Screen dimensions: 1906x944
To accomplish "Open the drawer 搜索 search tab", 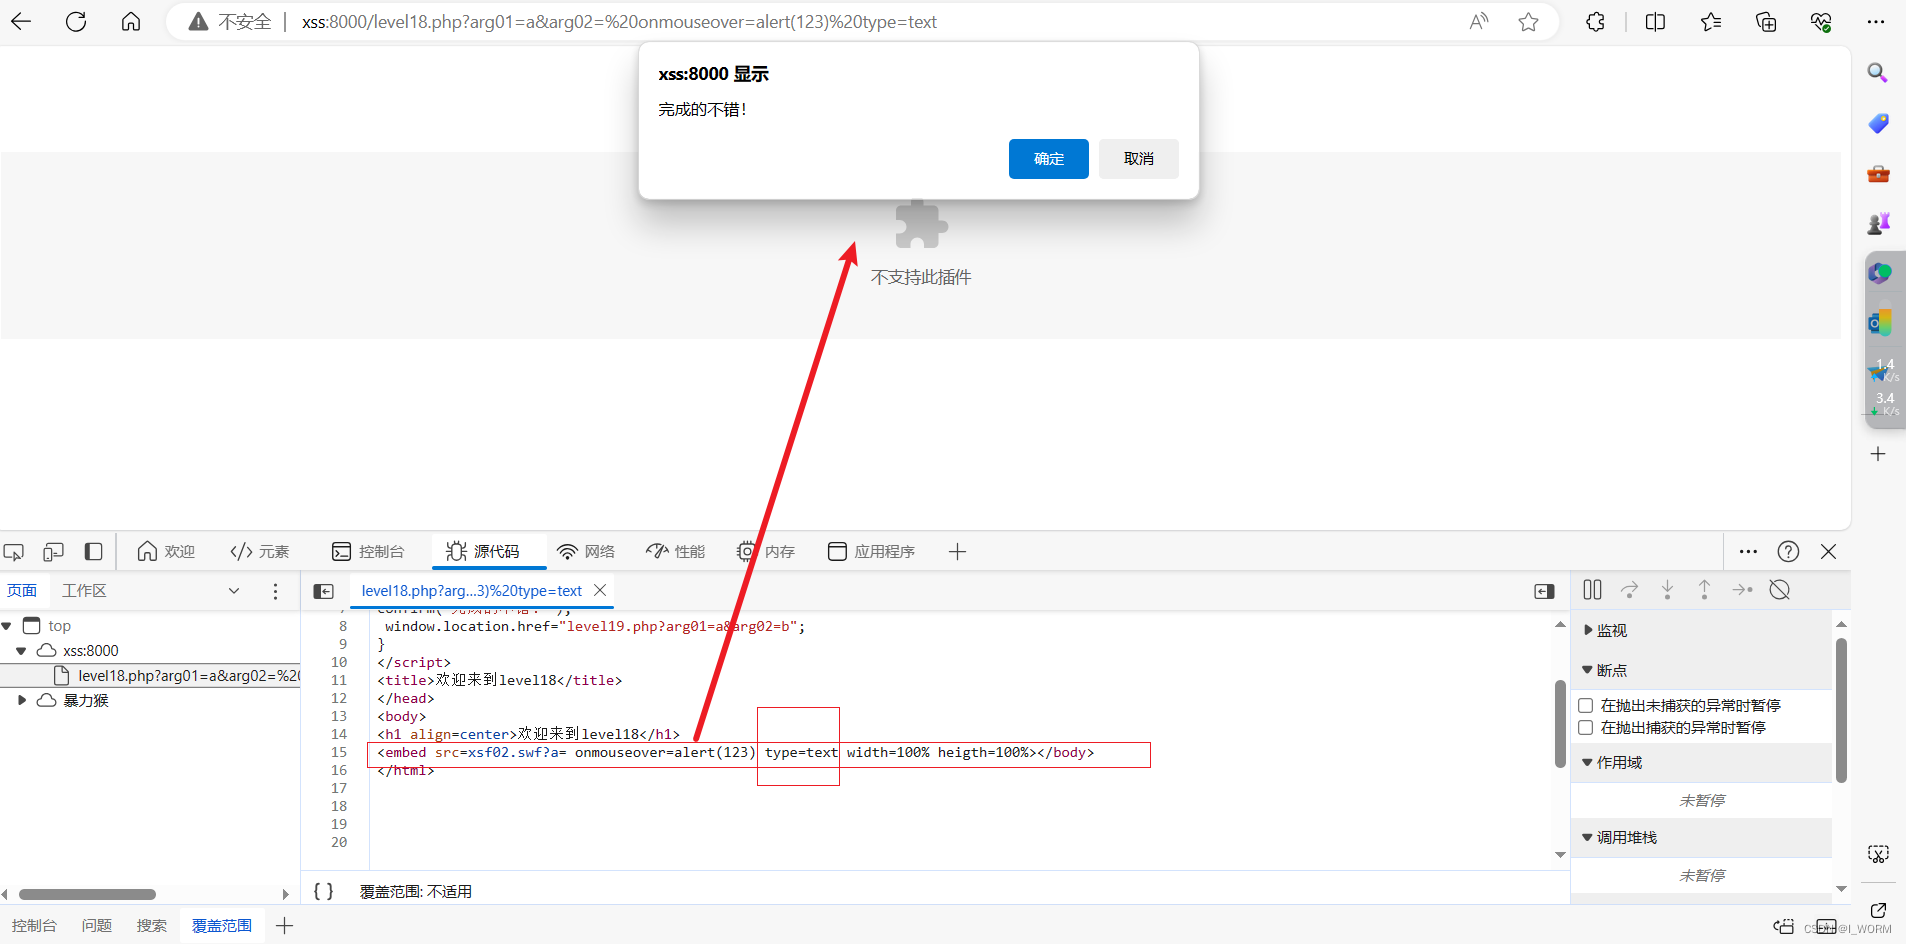I will point(152,926).
